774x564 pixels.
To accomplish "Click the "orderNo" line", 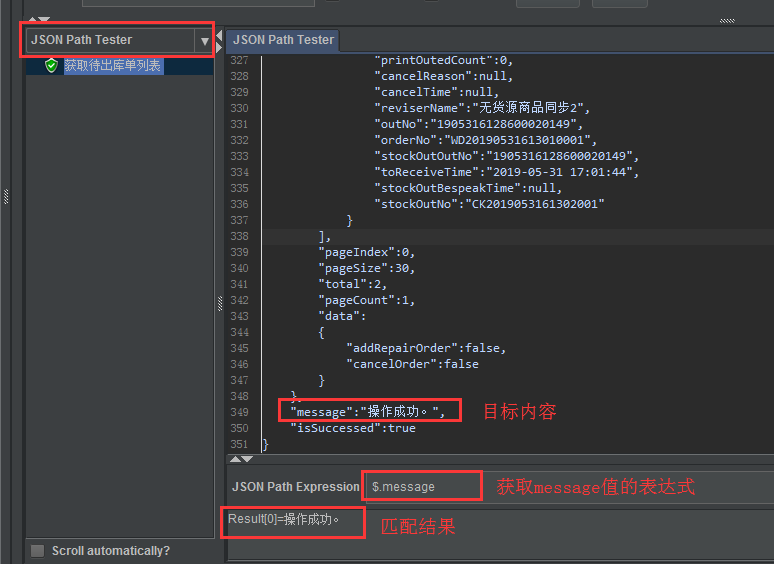I will pos(485,140).
